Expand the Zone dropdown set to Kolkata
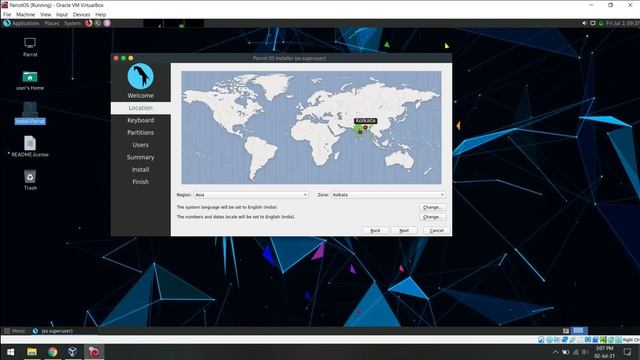The width and height of the screenshot is (640, 360). click(x=388, y=195)
